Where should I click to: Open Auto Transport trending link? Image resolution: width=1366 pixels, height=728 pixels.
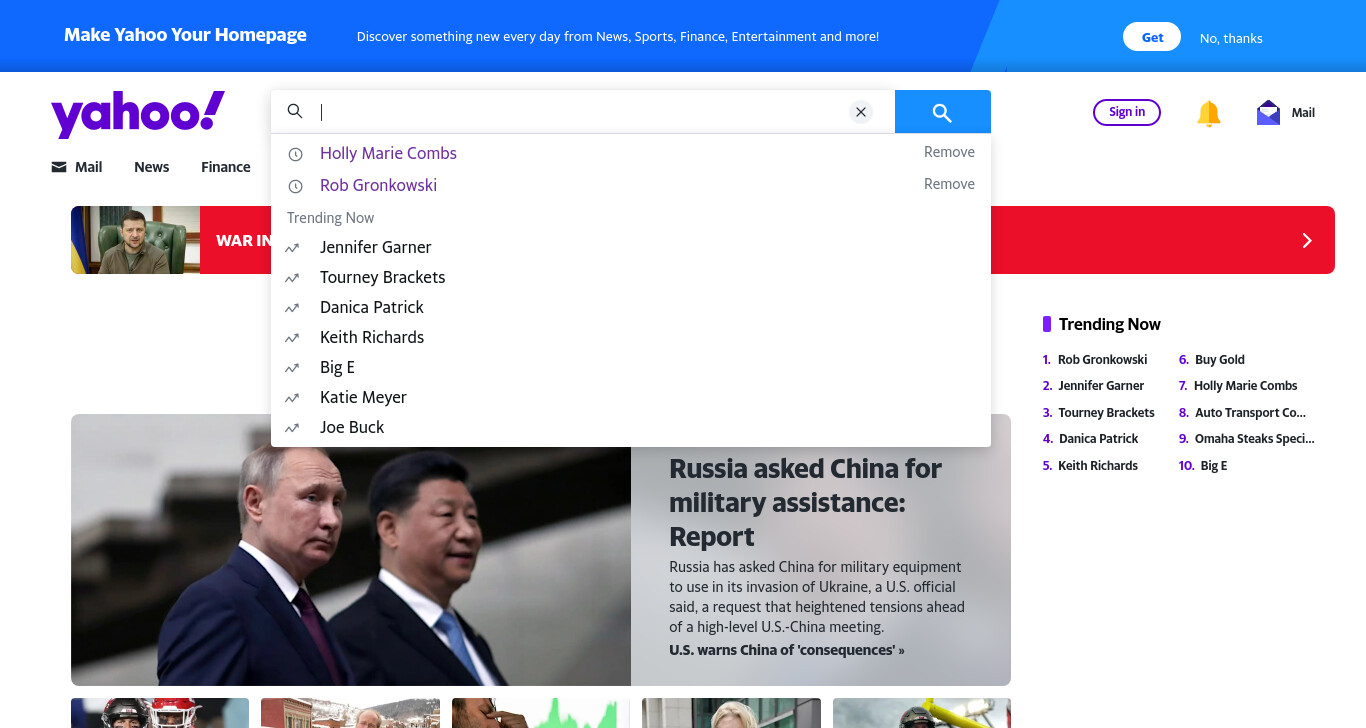tap(1251, 412)
